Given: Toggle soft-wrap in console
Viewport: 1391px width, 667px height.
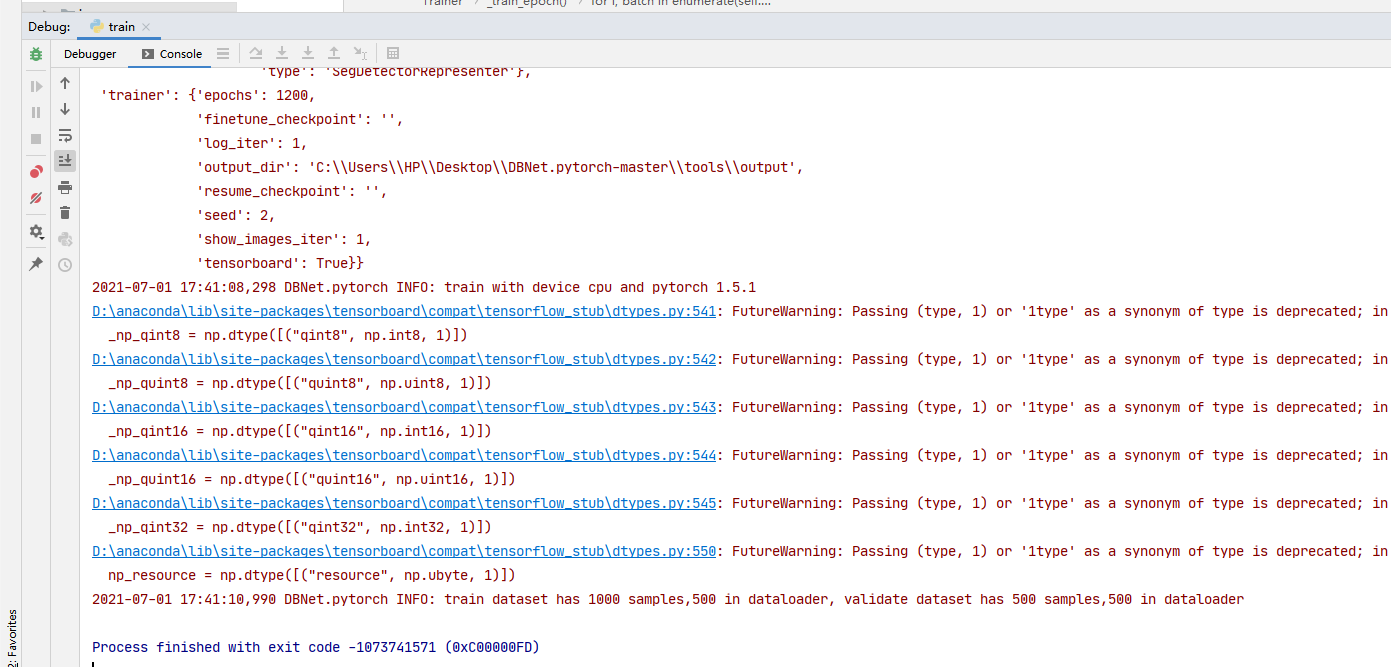Looking at the screenshot, I should click(x=65, y=135).
